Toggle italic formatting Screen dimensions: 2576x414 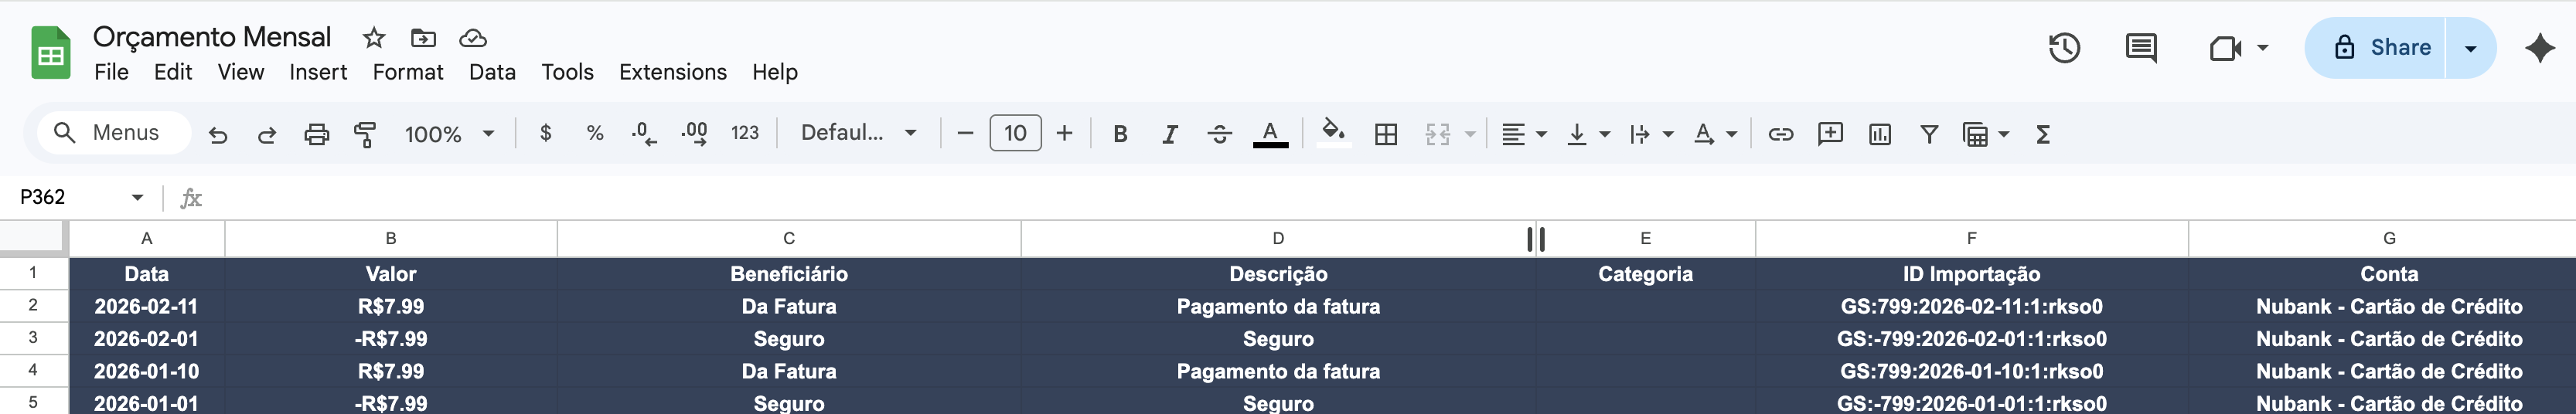click(x=1169, y=134)
